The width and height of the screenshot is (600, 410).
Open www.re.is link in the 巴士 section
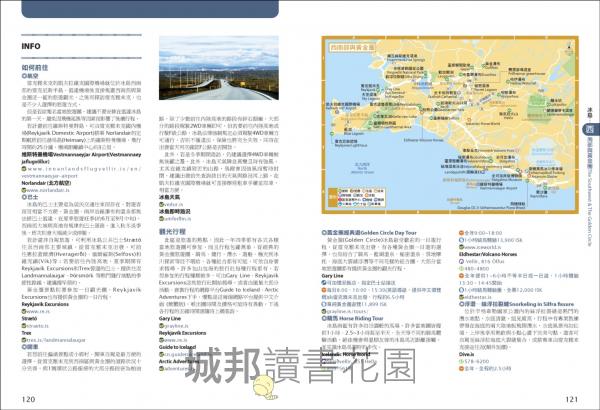click(x=38, y=311)
